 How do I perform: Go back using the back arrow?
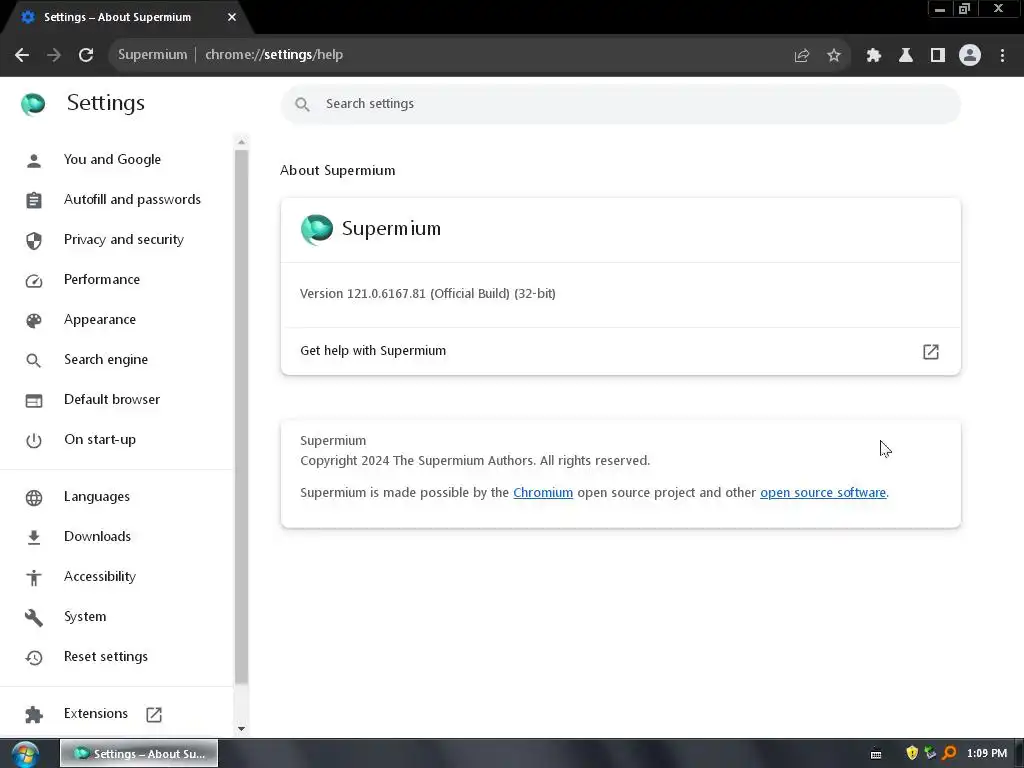click(x=22, y=55)
